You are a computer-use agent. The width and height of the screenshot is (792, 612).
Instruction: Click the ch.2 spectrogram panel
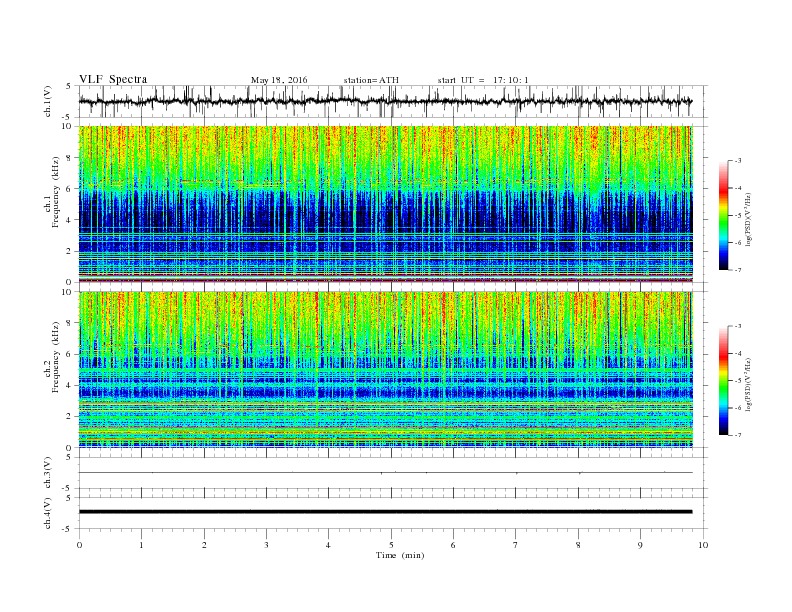(x=385, y=370)
